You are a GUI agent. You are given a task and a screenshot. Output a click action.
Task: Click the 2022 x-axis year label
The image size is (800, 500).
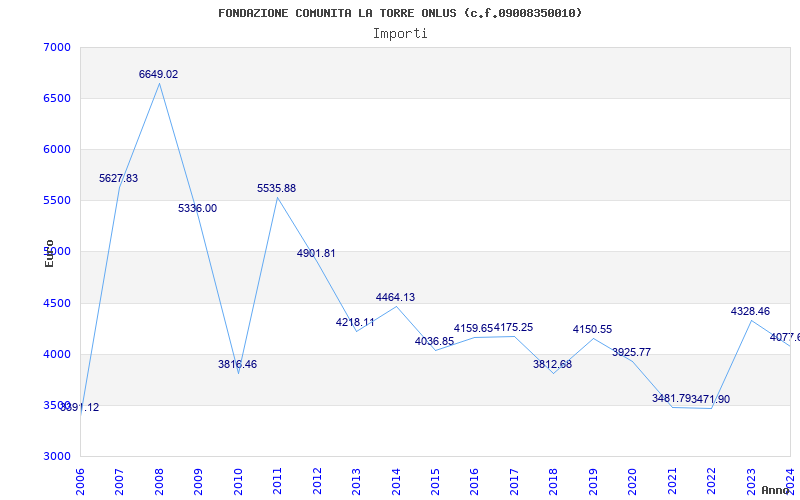pyautogui.click(x=711, y=481)
